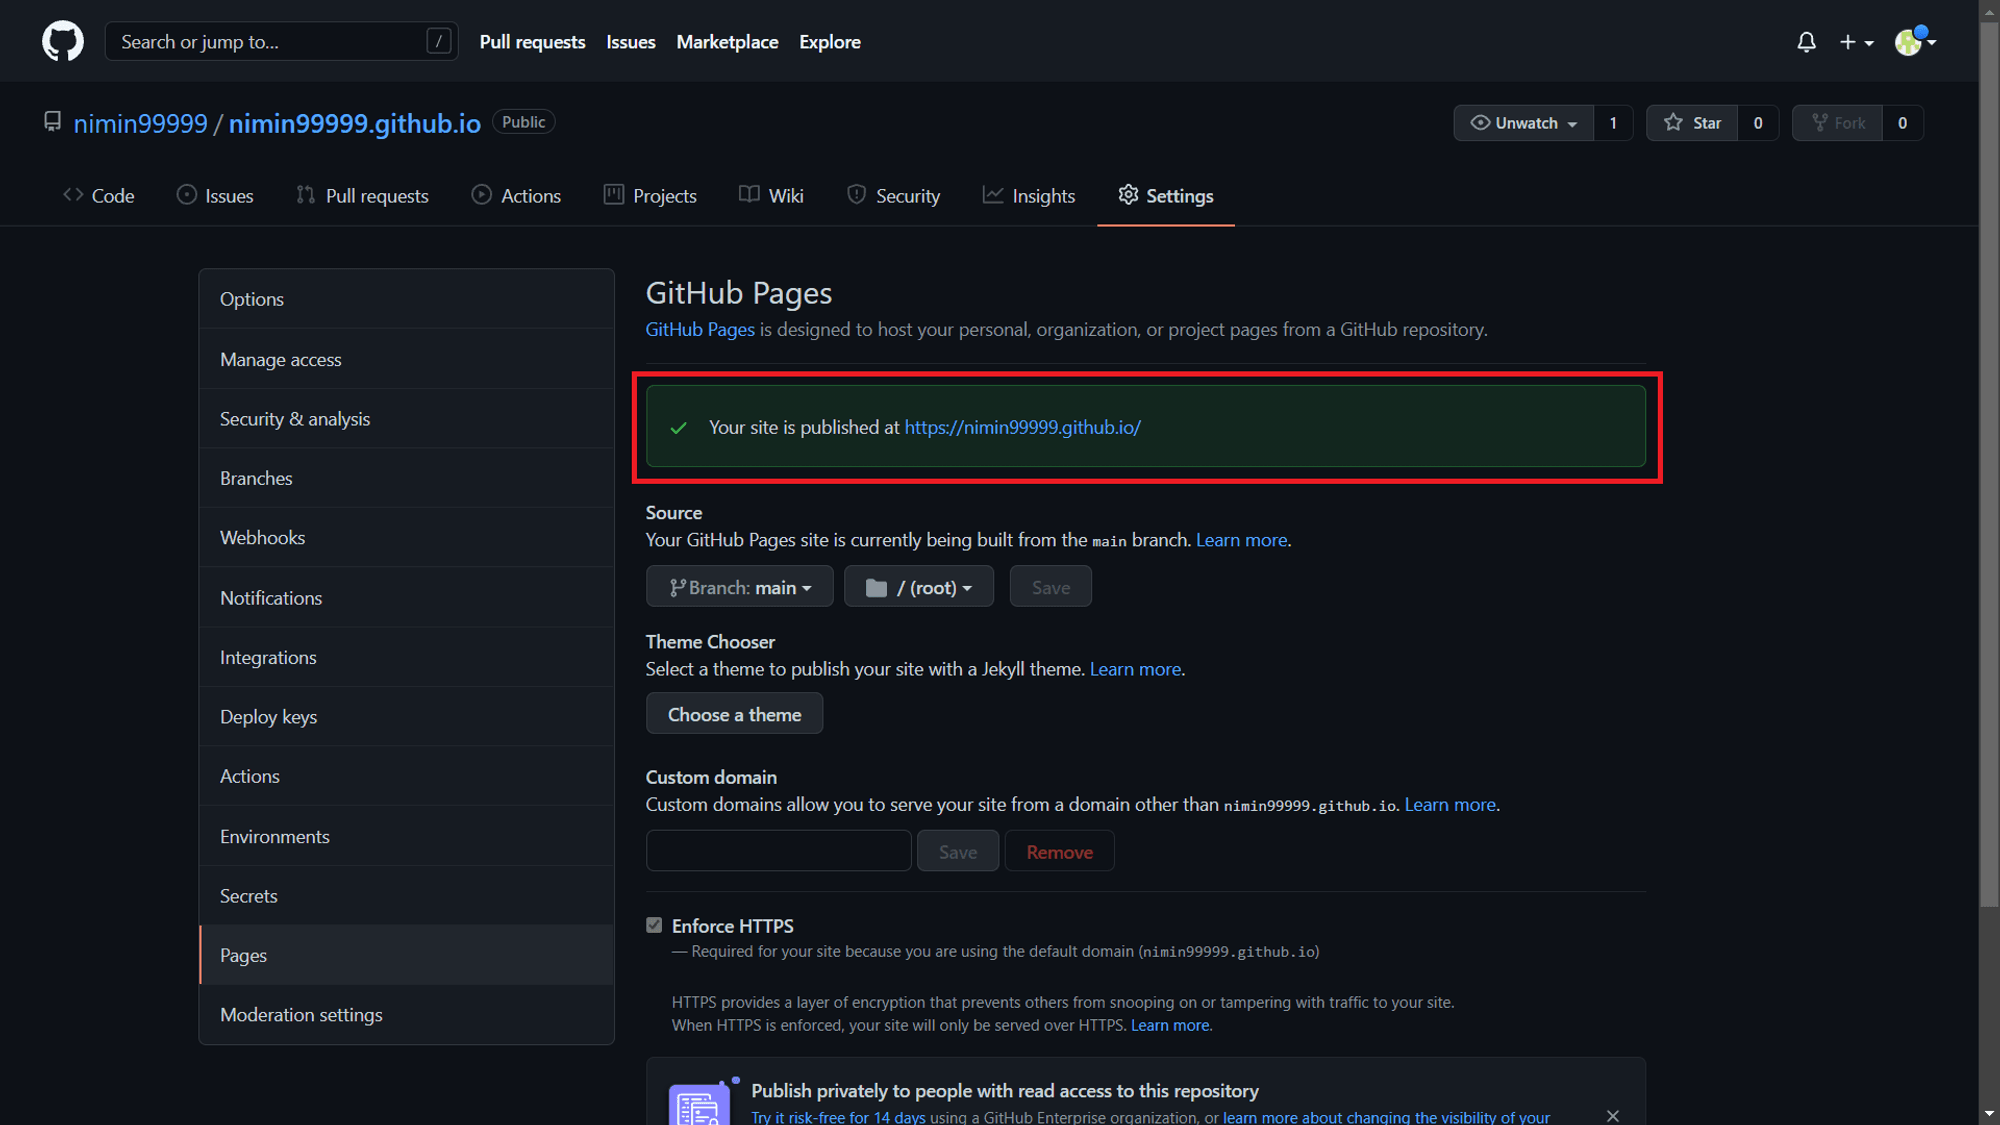Open Secrets settings
Image resolution: width=2000 pixels, height=1125 pixels.
pyautogui.click(x=406, y=896)
